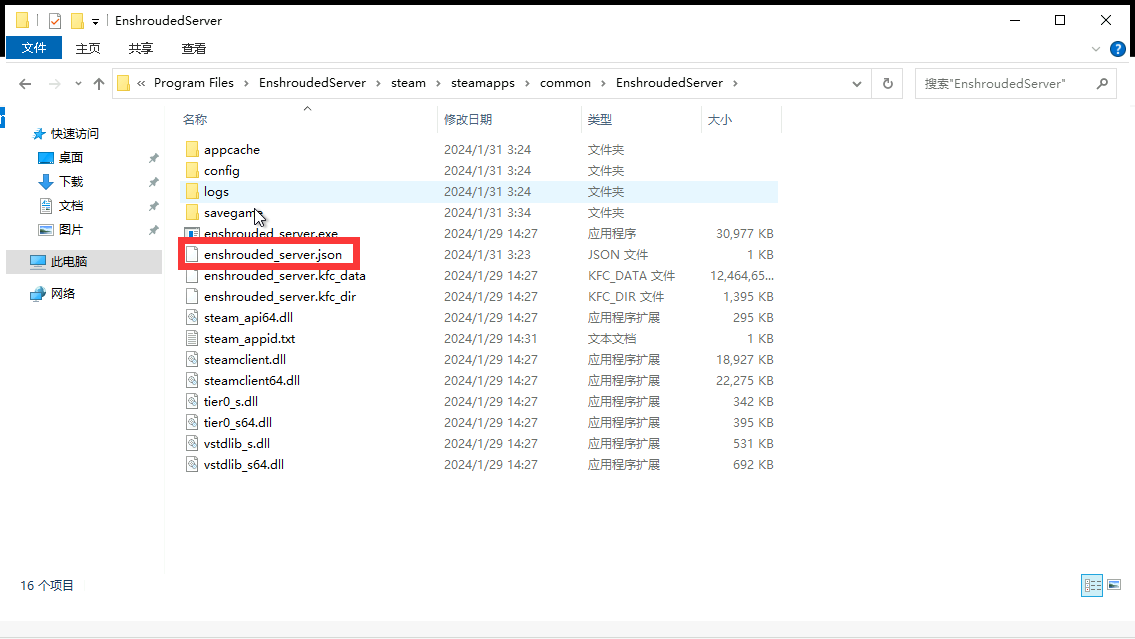This screenshot has width=1135, height=639.
Task: Select the tier0_s64.dll file
Action: (x=238, y=423)
